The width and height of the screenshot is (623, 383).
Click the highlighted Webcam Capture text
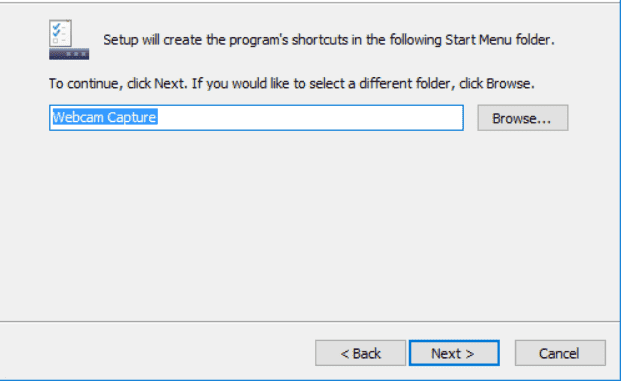point(105,117)
